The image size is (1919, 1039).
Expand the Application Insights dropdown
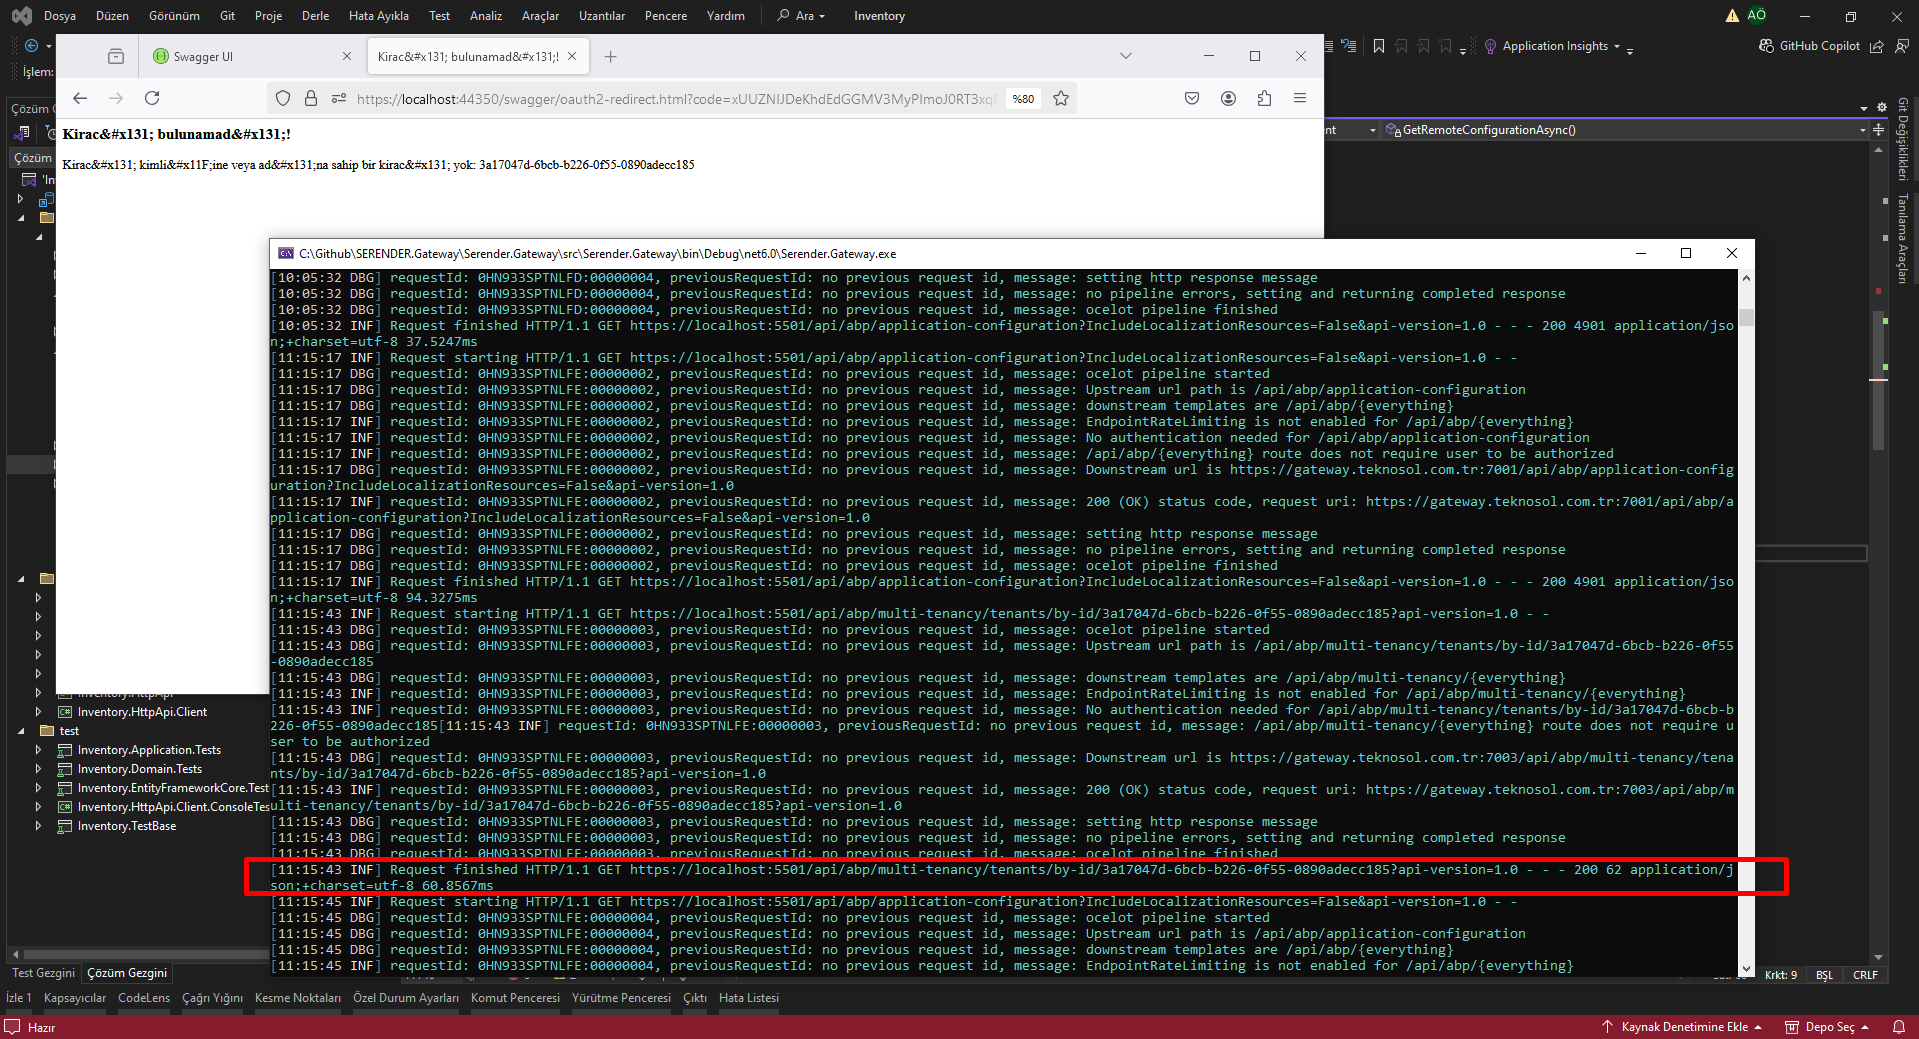click(1617, 46)
